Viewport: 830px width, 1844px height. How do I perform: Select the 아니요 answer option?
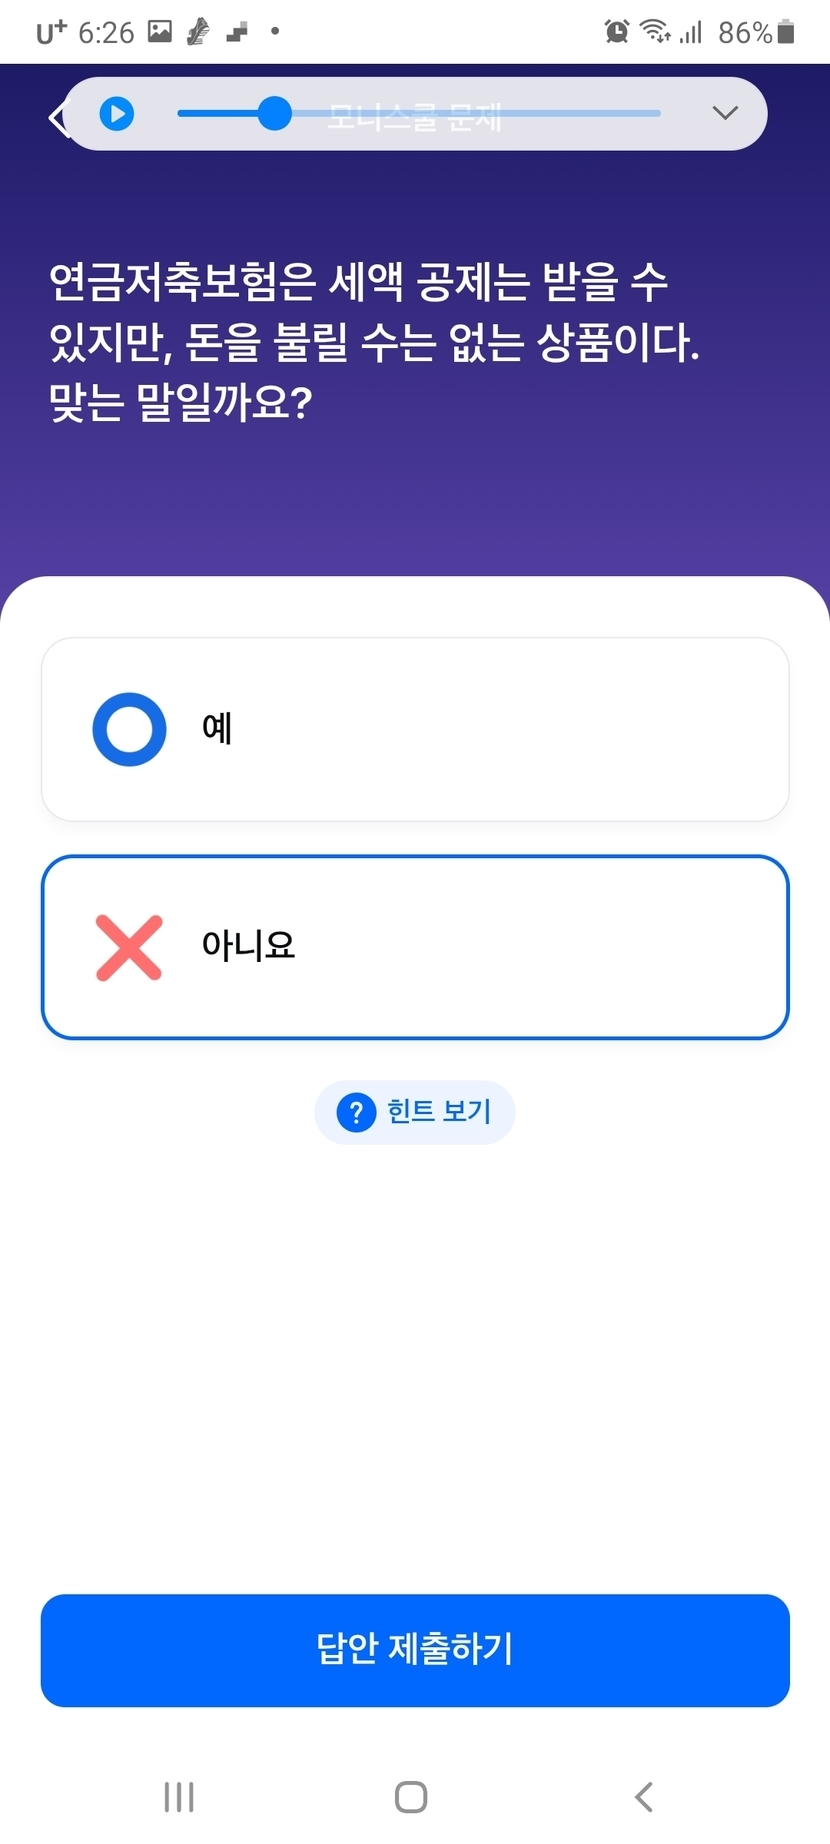(415, 947)
